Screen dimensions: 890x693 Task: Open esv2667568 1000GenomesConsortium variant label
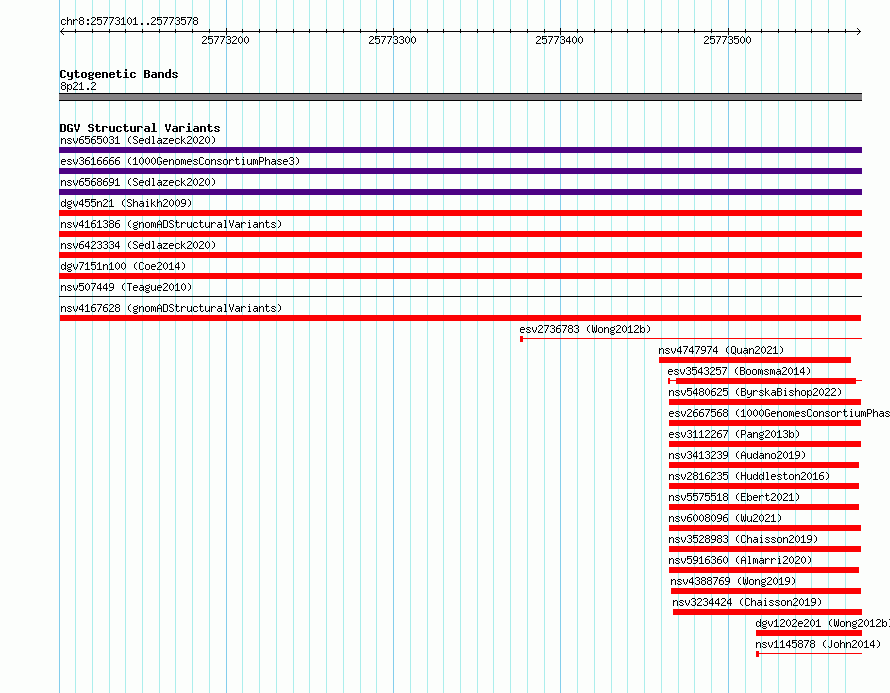coord(779,413)
